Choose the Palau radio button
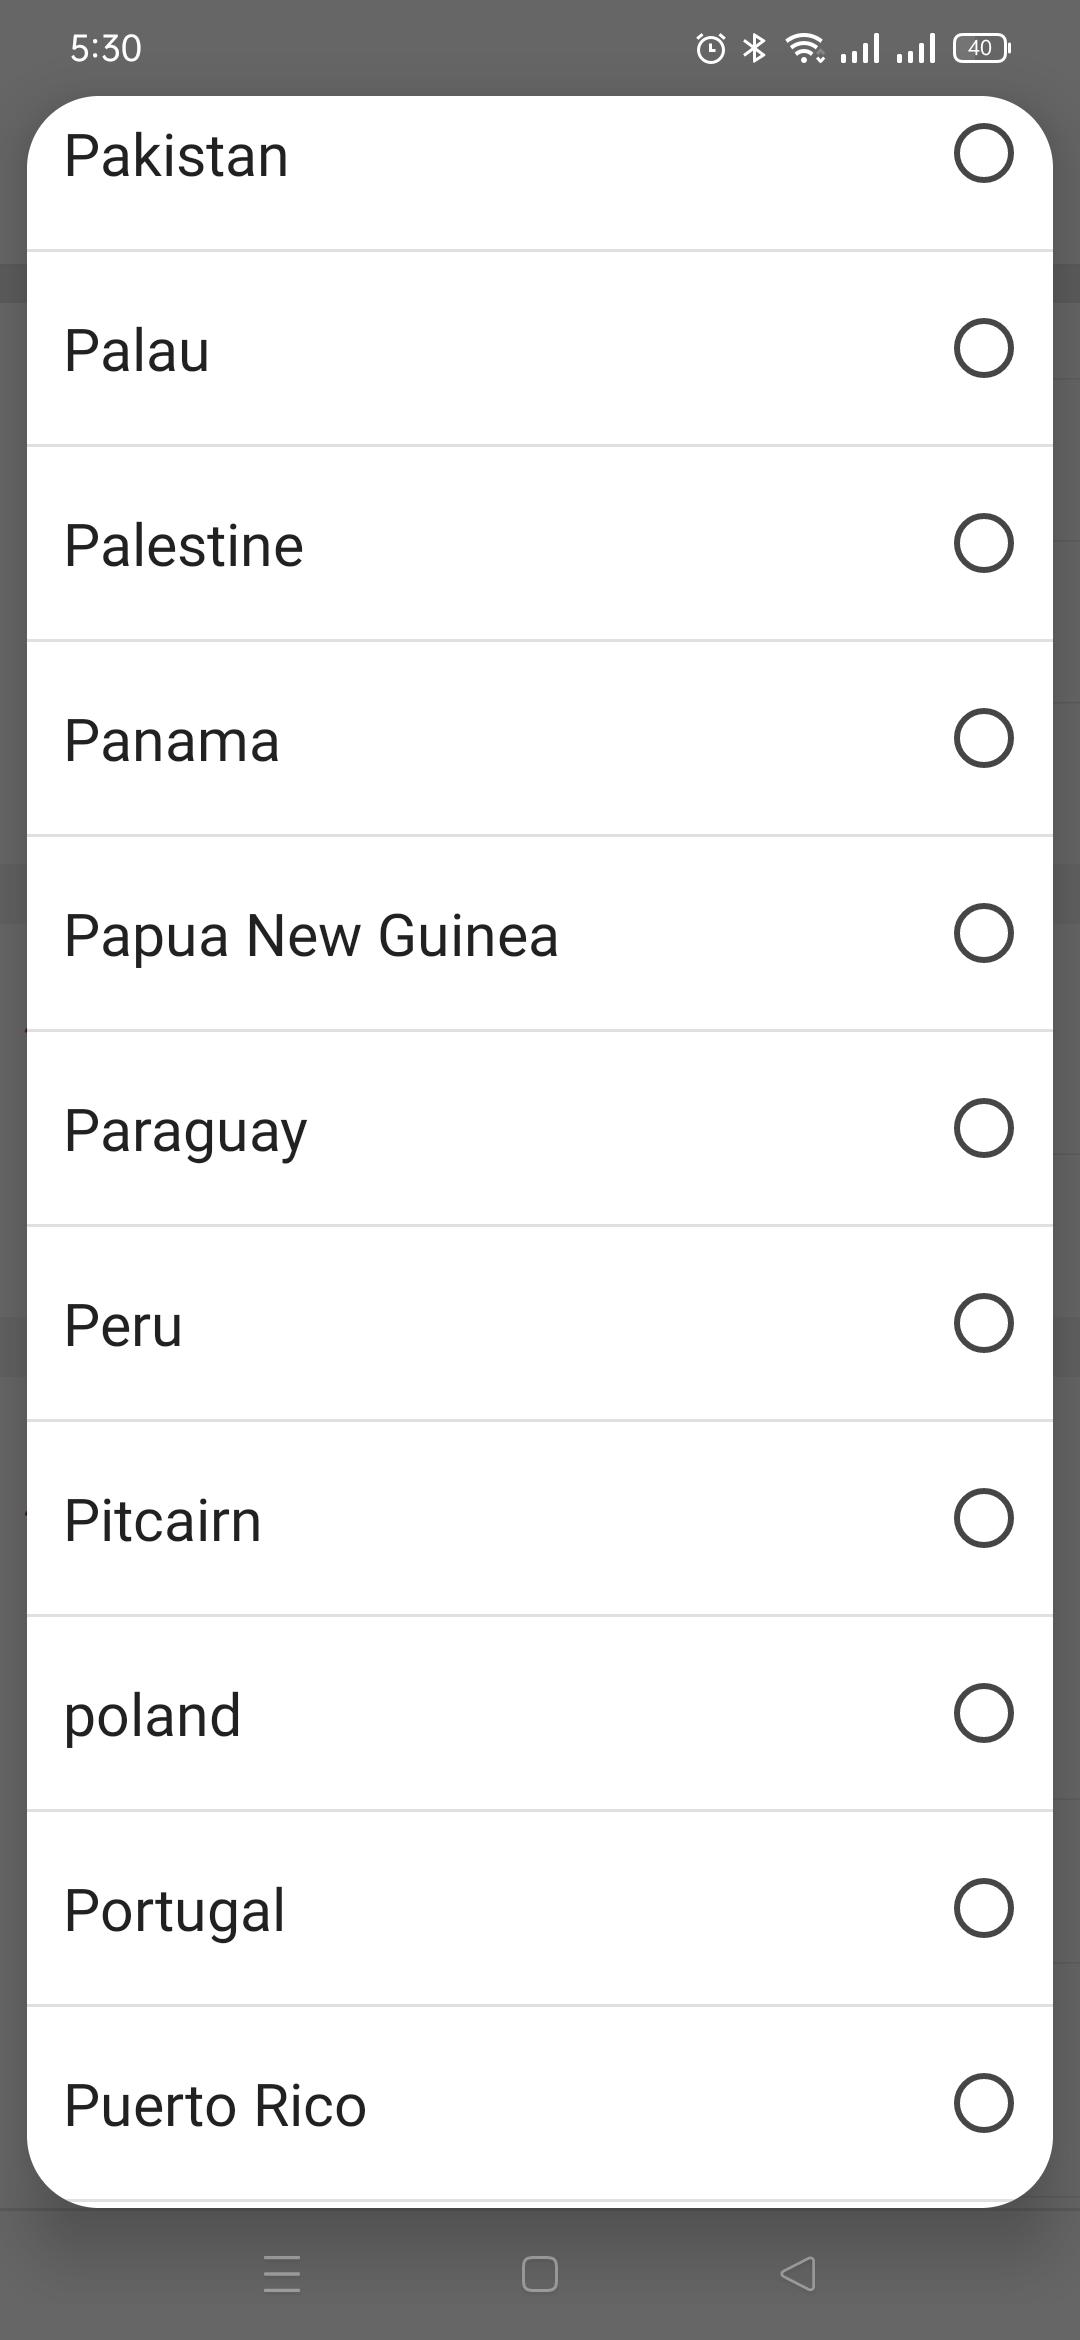Image resolution: width=1080 pixels, height=2340 pixels. point(983,348)
